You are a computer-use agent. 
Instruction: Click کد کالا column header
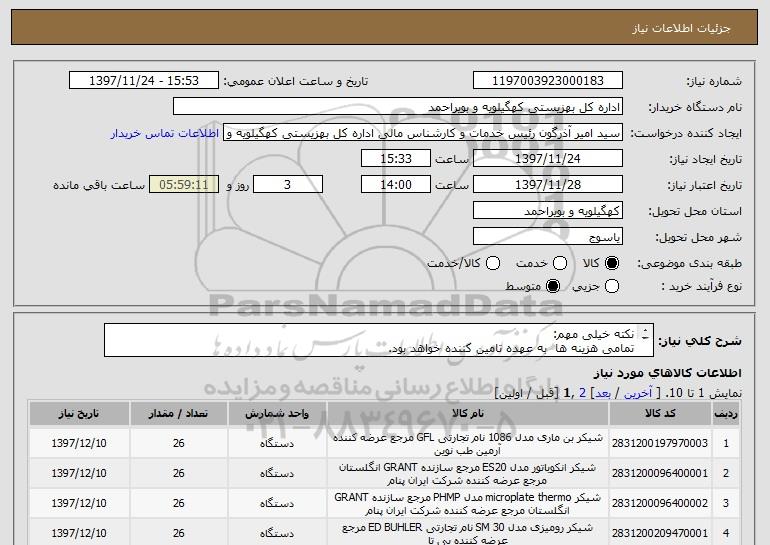point(660,414)
